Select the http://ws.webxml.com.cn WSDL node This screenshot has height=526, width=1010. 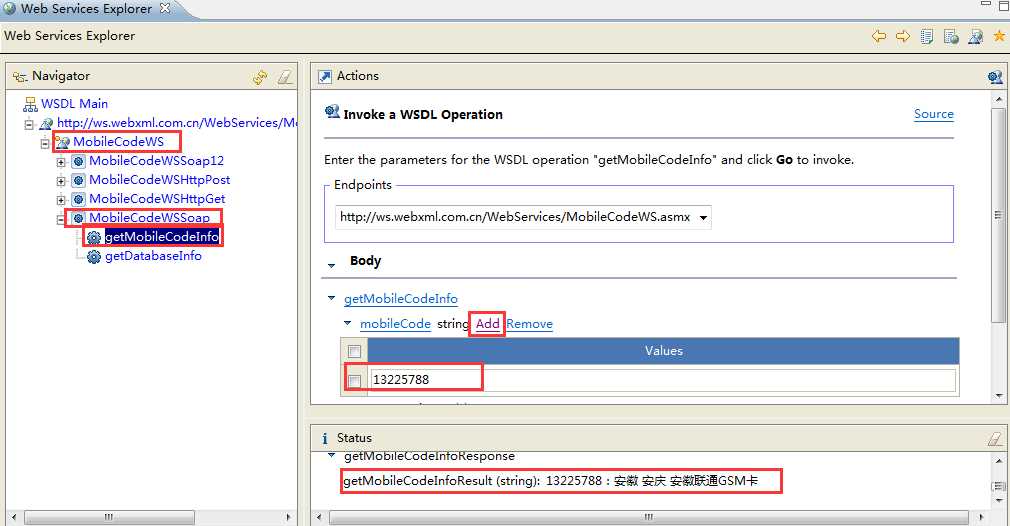[176, 122]
